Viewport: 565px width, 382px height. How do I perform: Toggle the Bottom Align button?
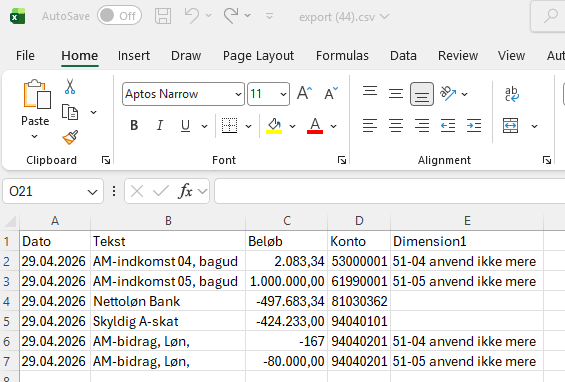[x=422, y=94]
